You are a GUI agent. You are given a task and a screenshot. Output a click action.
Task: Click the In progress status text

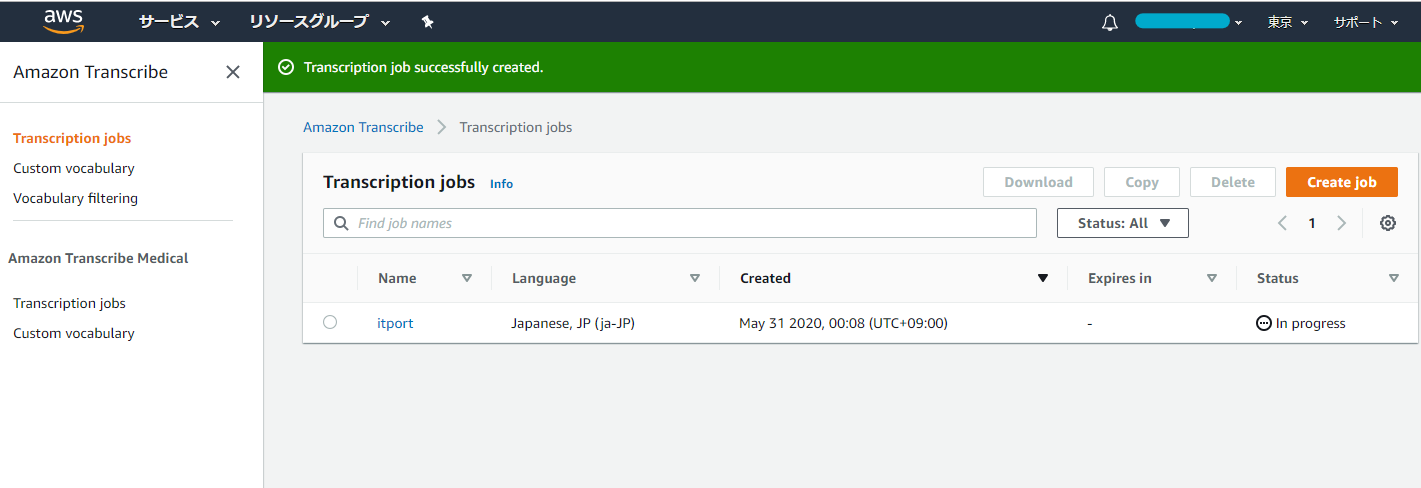click(x=1311, y=323)
